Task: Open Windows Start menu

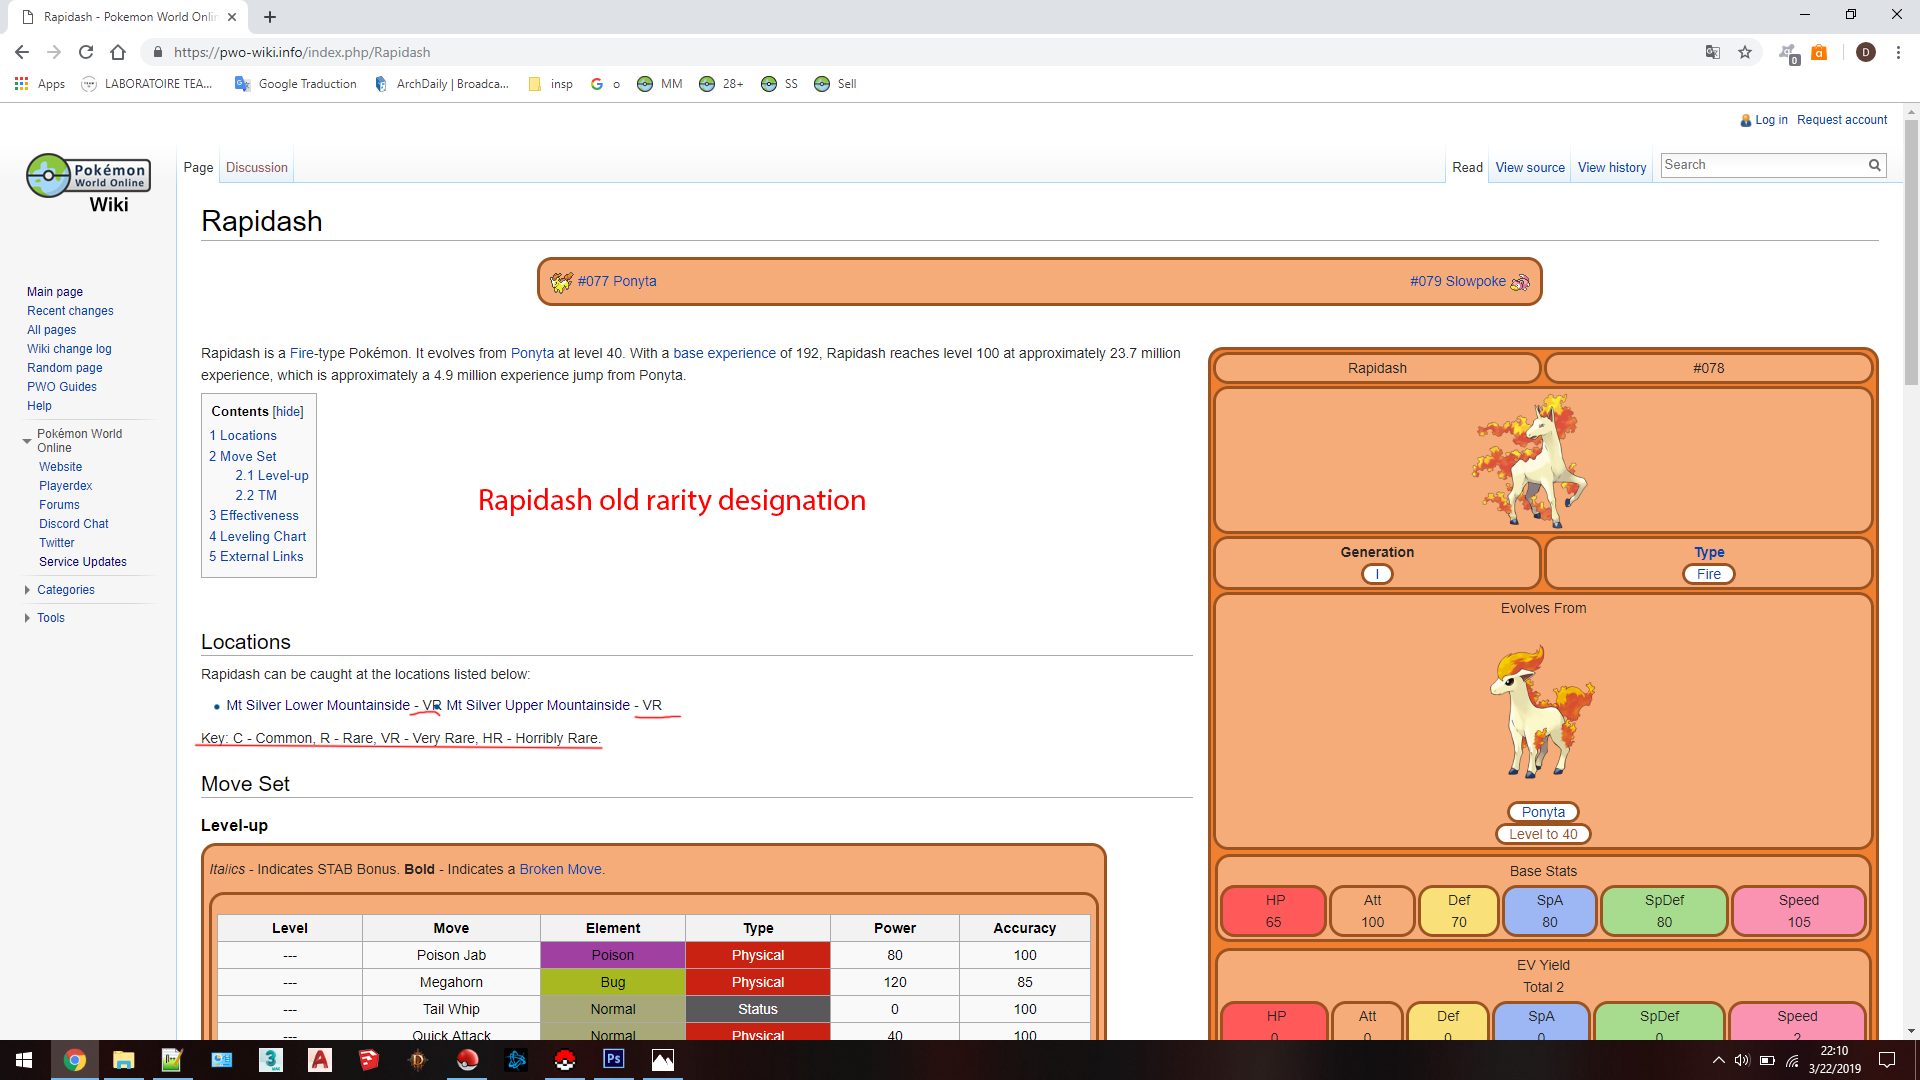Action: coord(24,1060)
